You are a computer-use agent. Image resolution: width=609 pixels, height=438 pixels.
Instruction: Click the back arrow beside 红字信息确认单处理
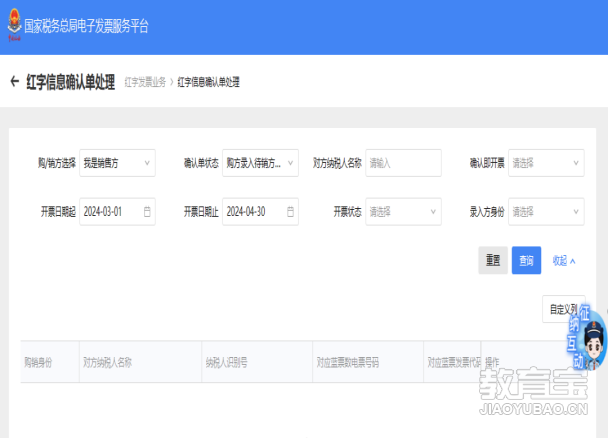(15, 82)
